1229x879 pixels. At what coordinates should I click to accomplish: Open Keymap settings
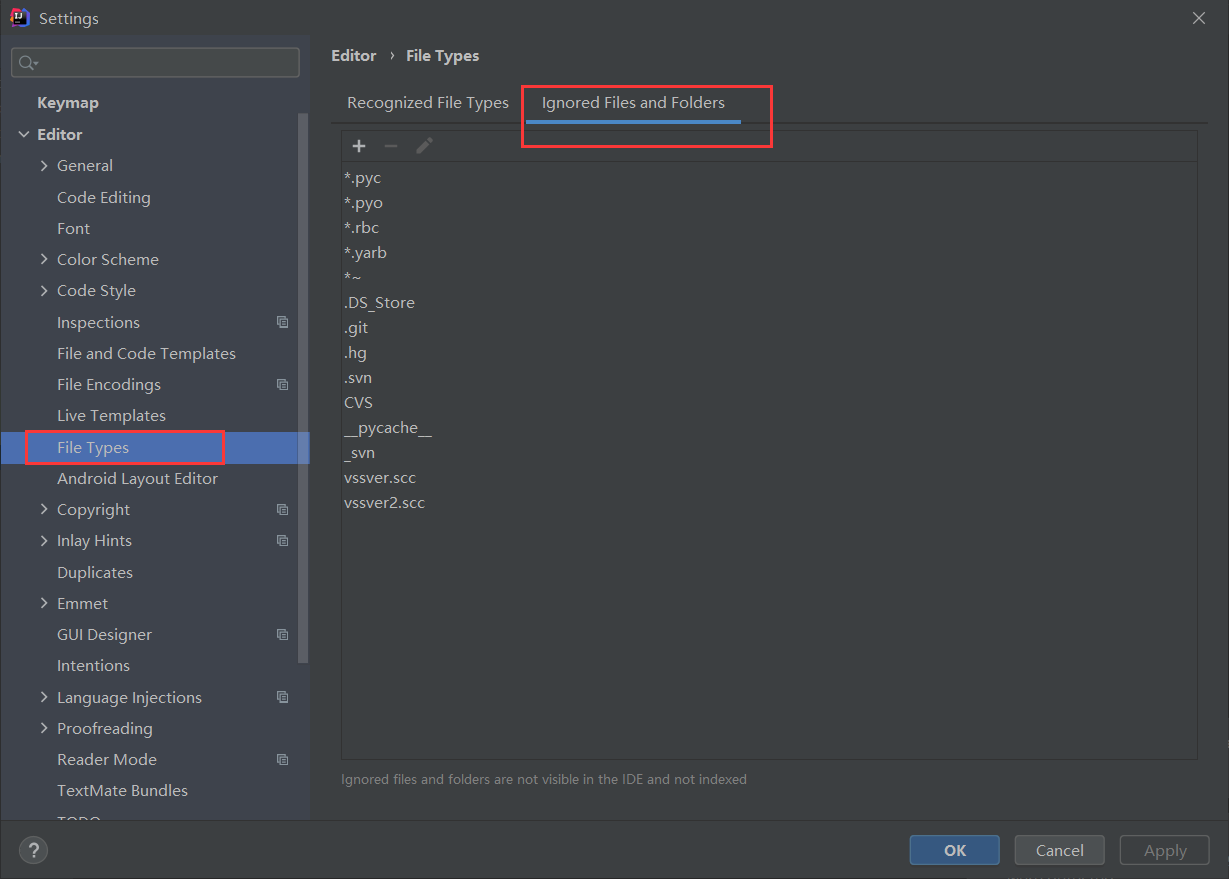[68, 103]
